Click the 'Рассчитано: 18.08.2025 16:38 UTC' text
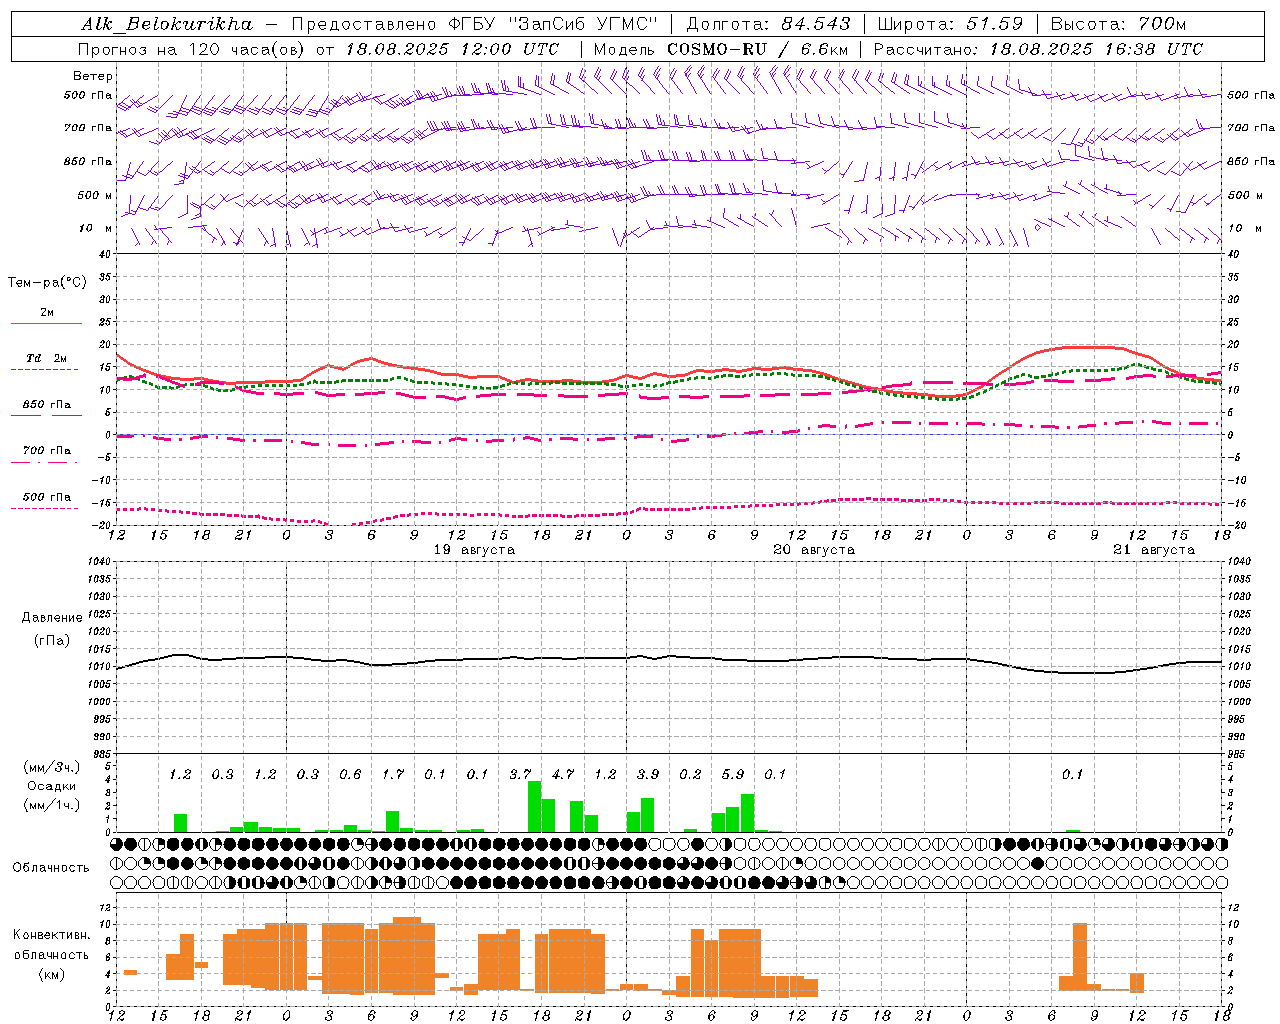 (x=1038, y=49)
